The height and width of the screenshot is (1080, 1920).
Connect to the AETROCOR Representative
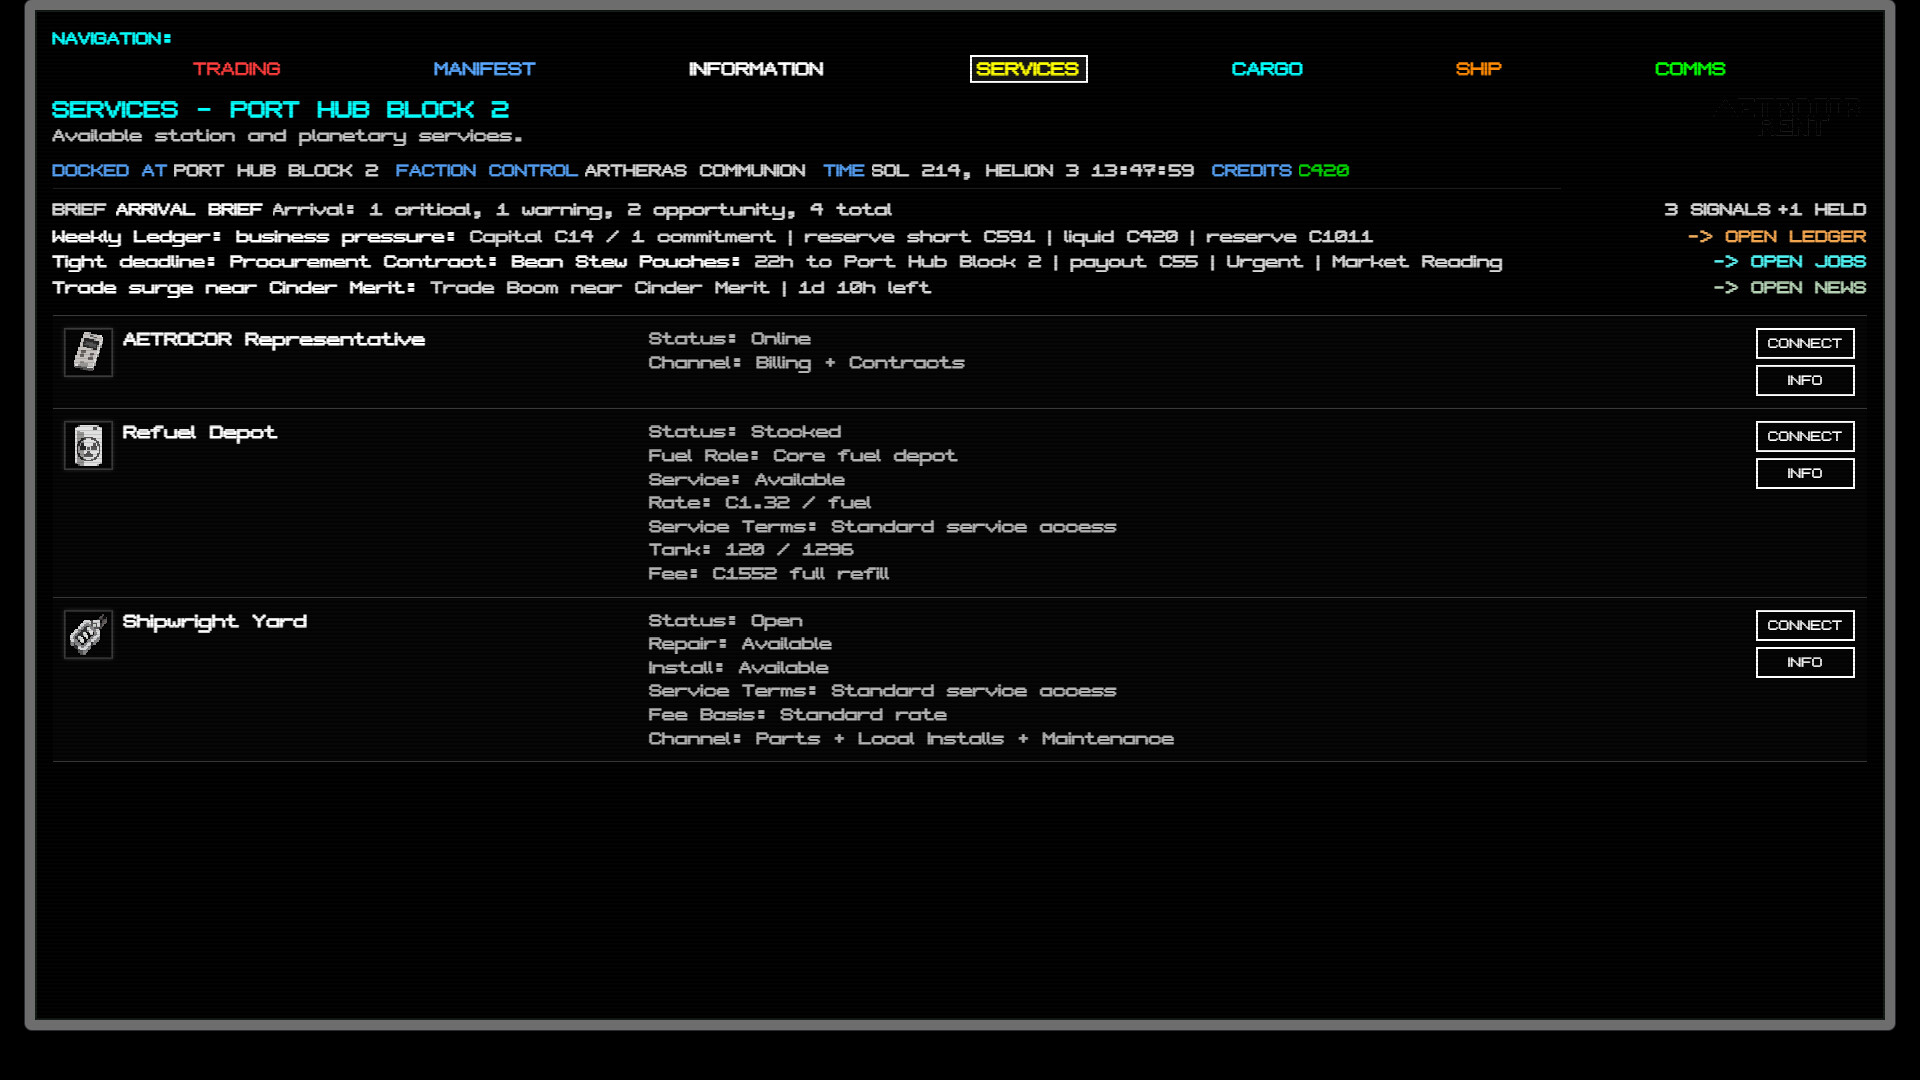1805,343
